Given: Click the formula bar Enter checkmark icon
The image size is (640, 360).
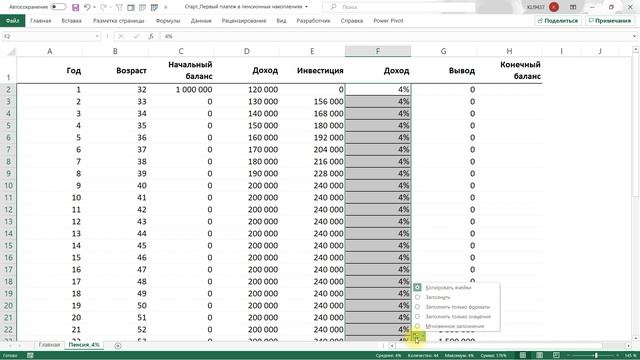Looking at the screenshot, I should click(x=136, y=36).
